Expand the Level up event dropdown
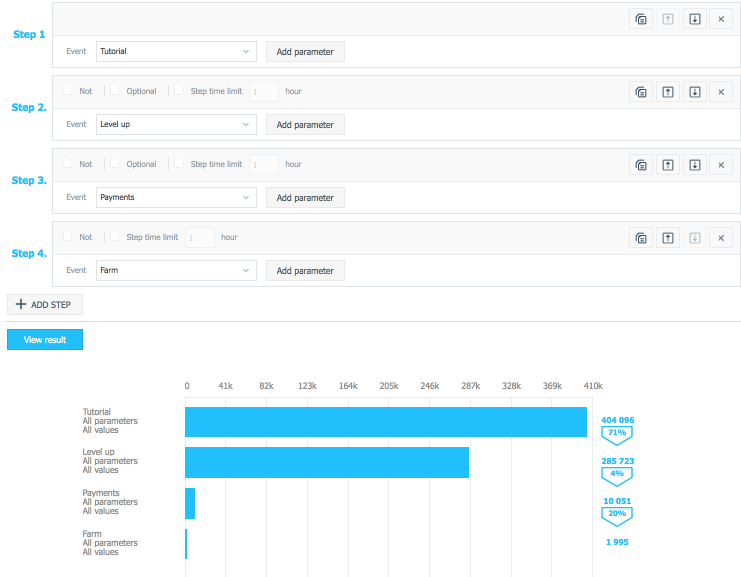 [176, 124]
